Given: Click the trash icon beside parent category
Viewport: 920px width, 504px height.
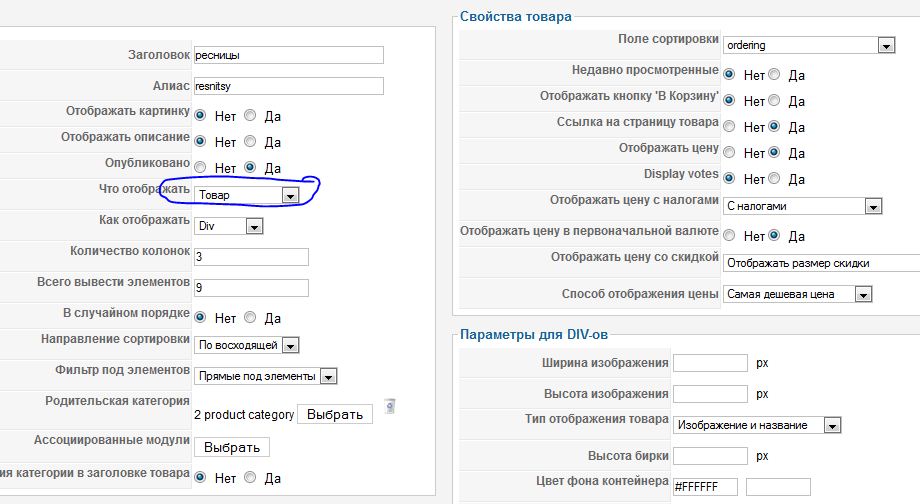Looking at the screenshot, I should pos(390,406).
